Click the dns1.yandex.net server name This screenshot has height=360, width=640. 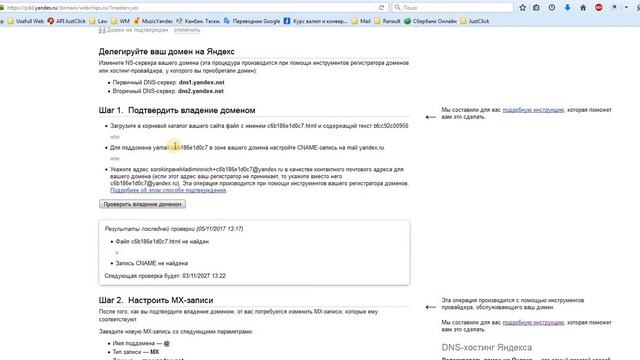(x=201, y=82)
